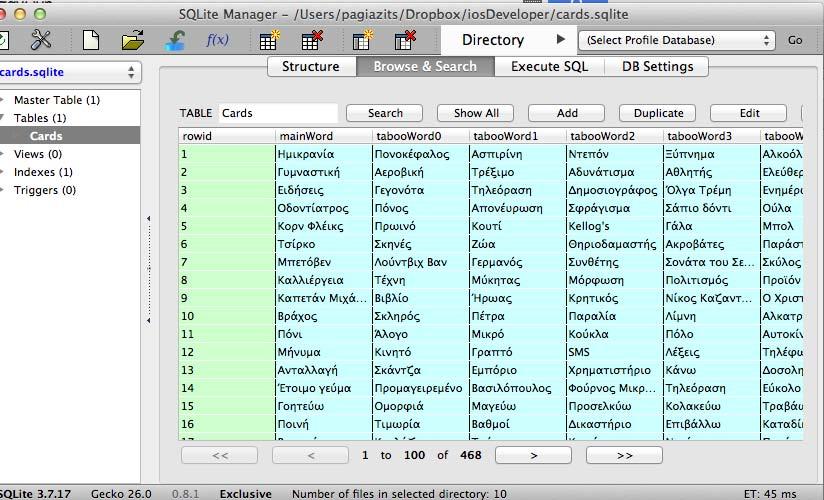
Task: Select the cell 'SMS' in row 12
Action: (615, 352)
